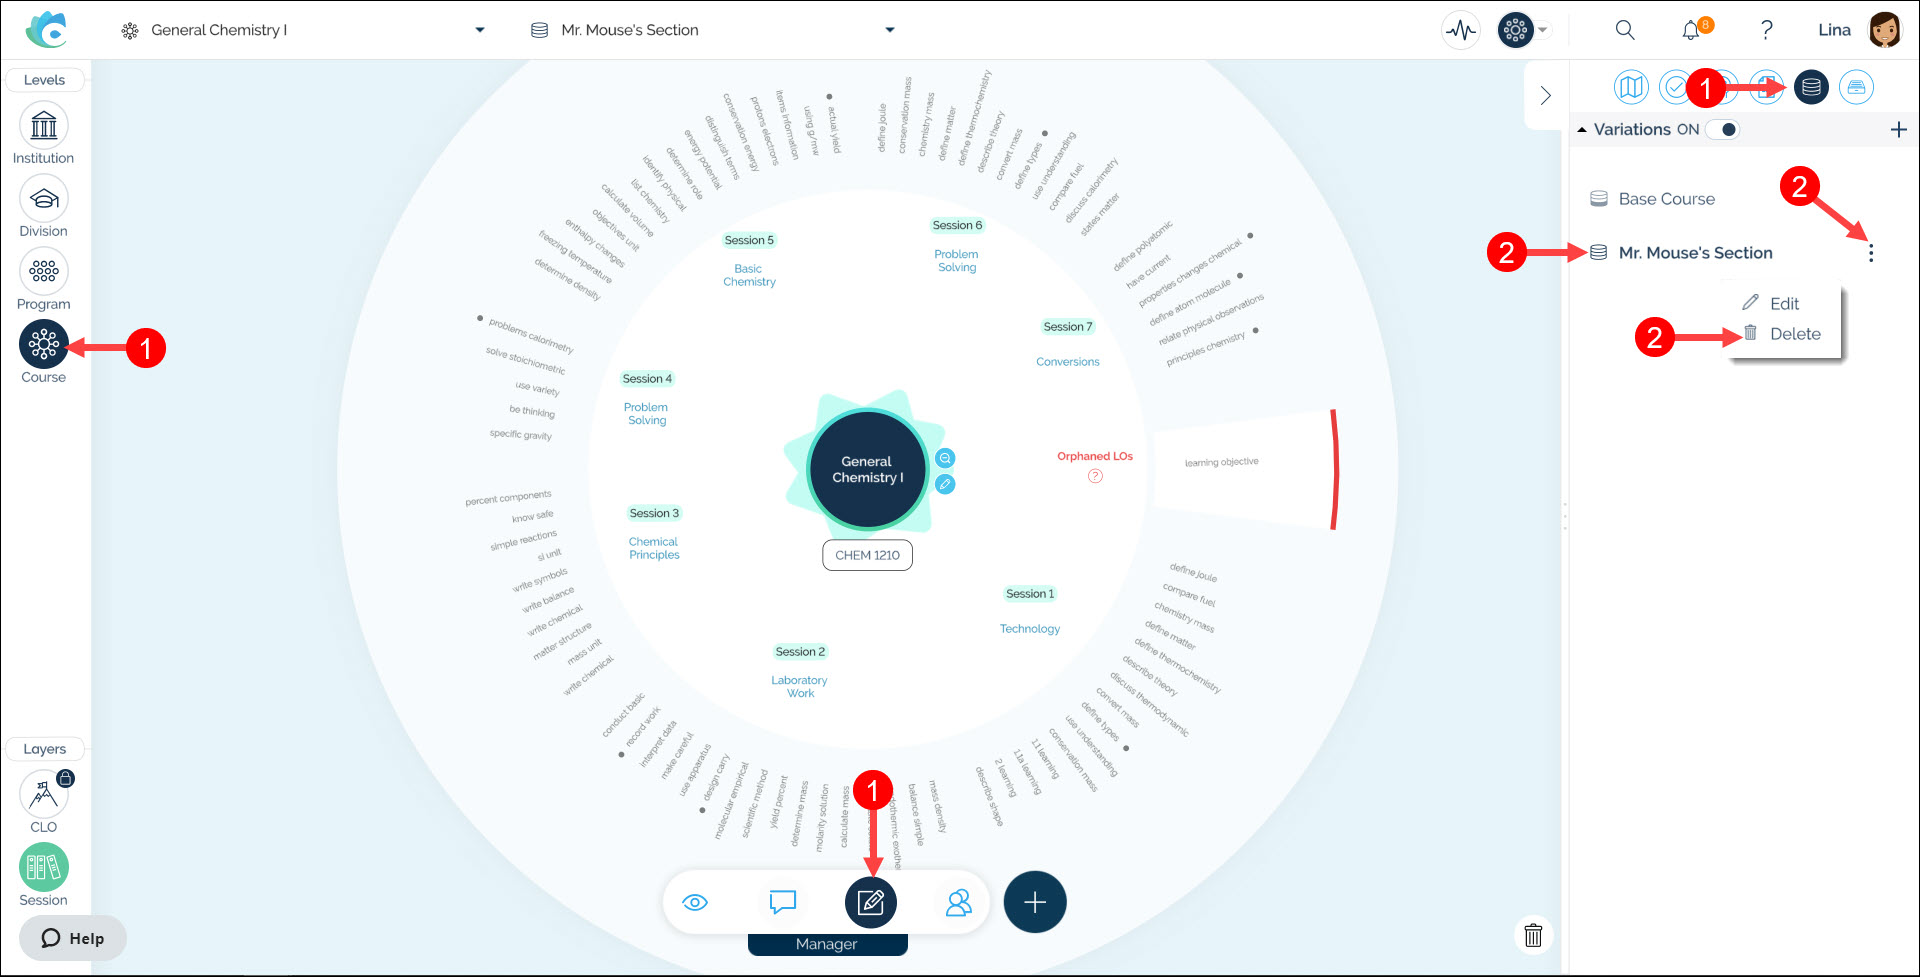Click the General Chemistry I center node
1920x977 pixels.
coord(867,469)
